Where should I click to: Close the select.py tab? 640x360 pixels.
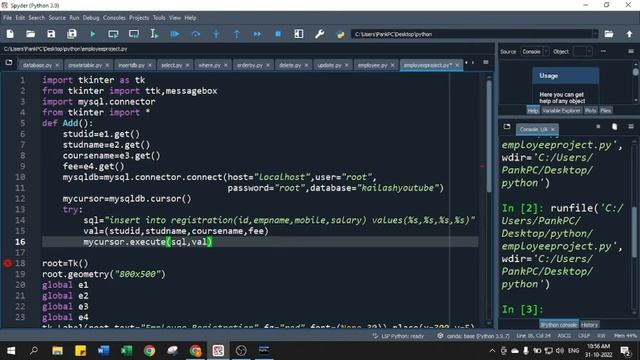[187, 65]
